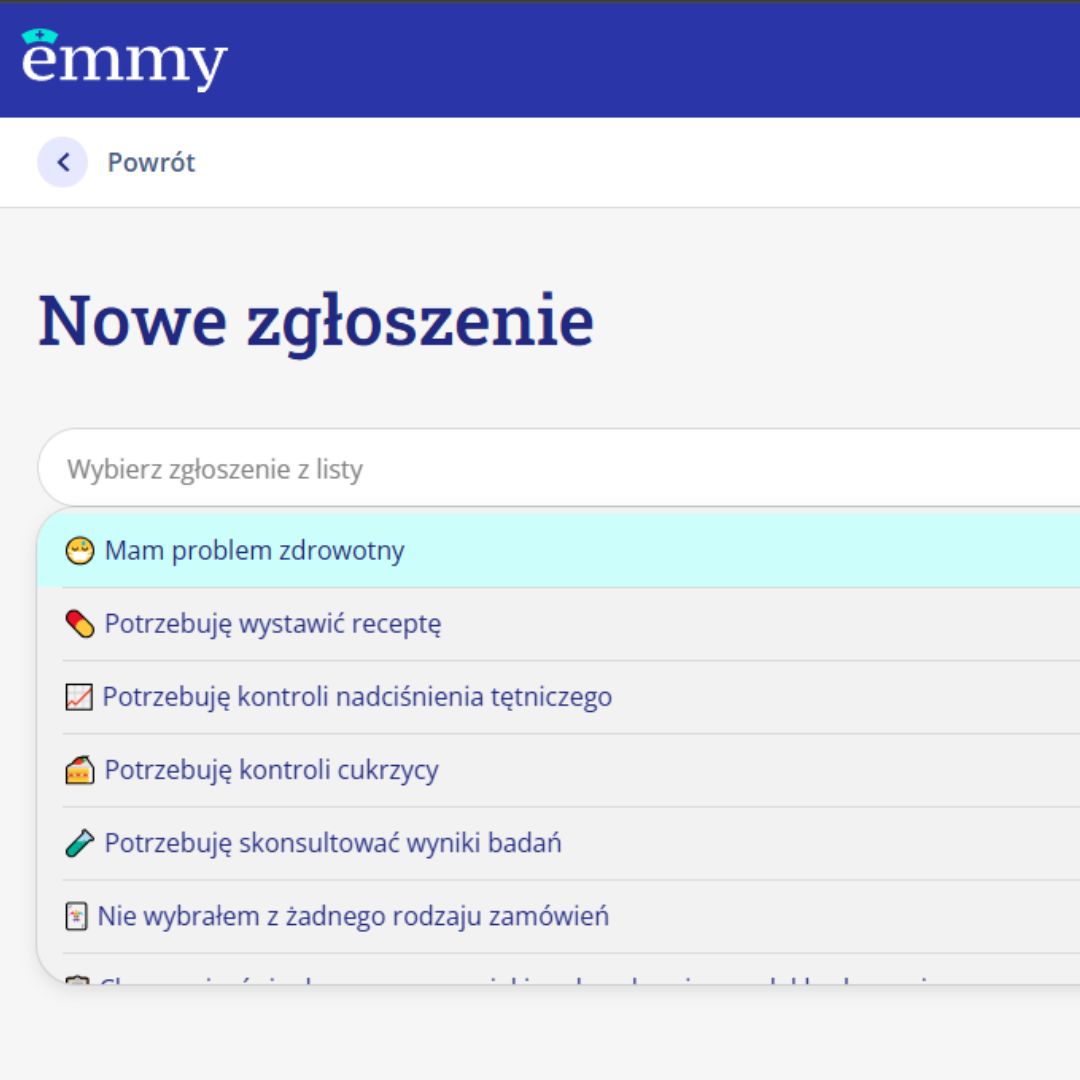Click the blue emmy header bar

(650, 60)
